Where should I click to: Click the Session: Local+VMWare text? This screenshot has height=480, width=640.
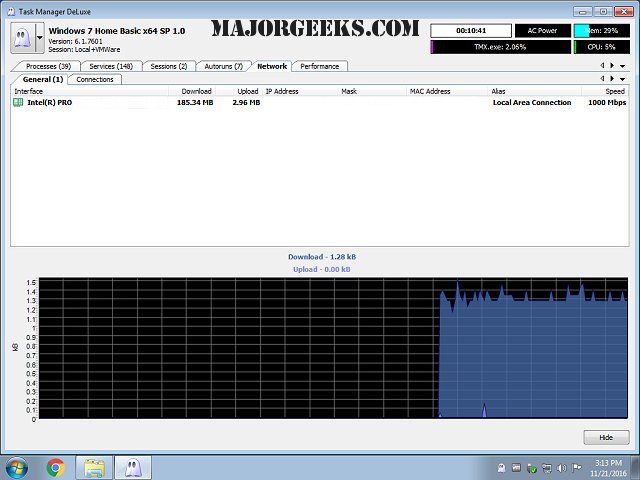click(84, 49)
